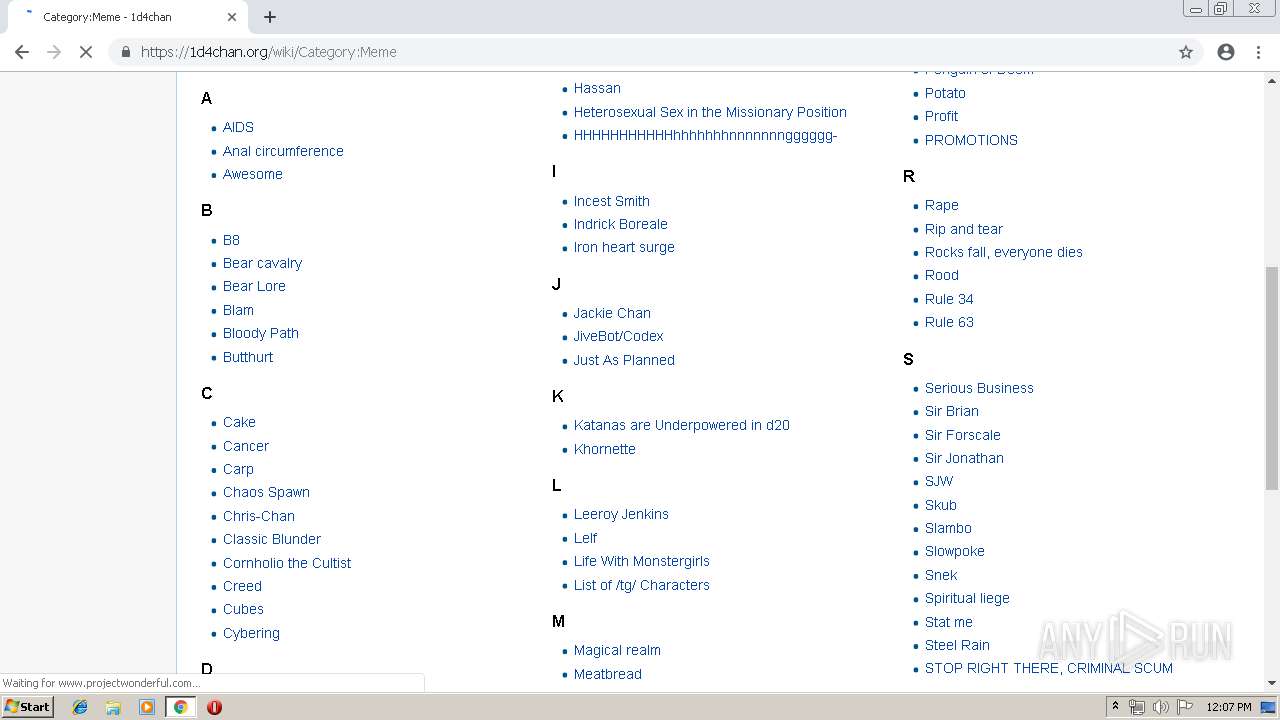Open the Potato link
The image size is (1280, 720).
945,93
